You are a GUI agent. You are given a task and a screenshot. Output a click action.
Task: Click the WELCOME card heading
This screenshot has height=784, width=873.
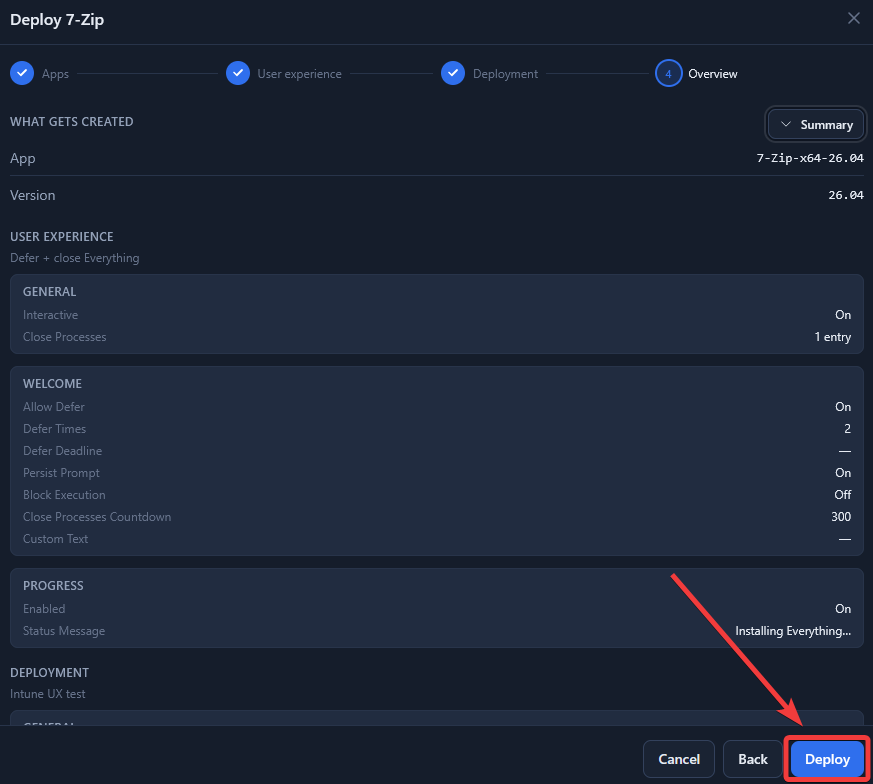(52, 384)
